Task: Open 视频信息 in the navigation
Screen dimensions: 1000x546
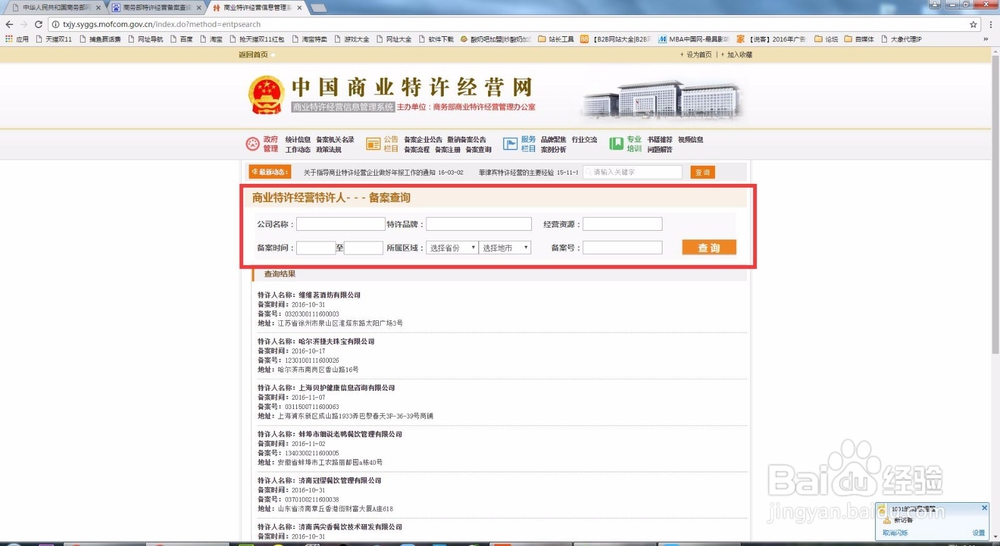Action: click(x=690, y=139)
